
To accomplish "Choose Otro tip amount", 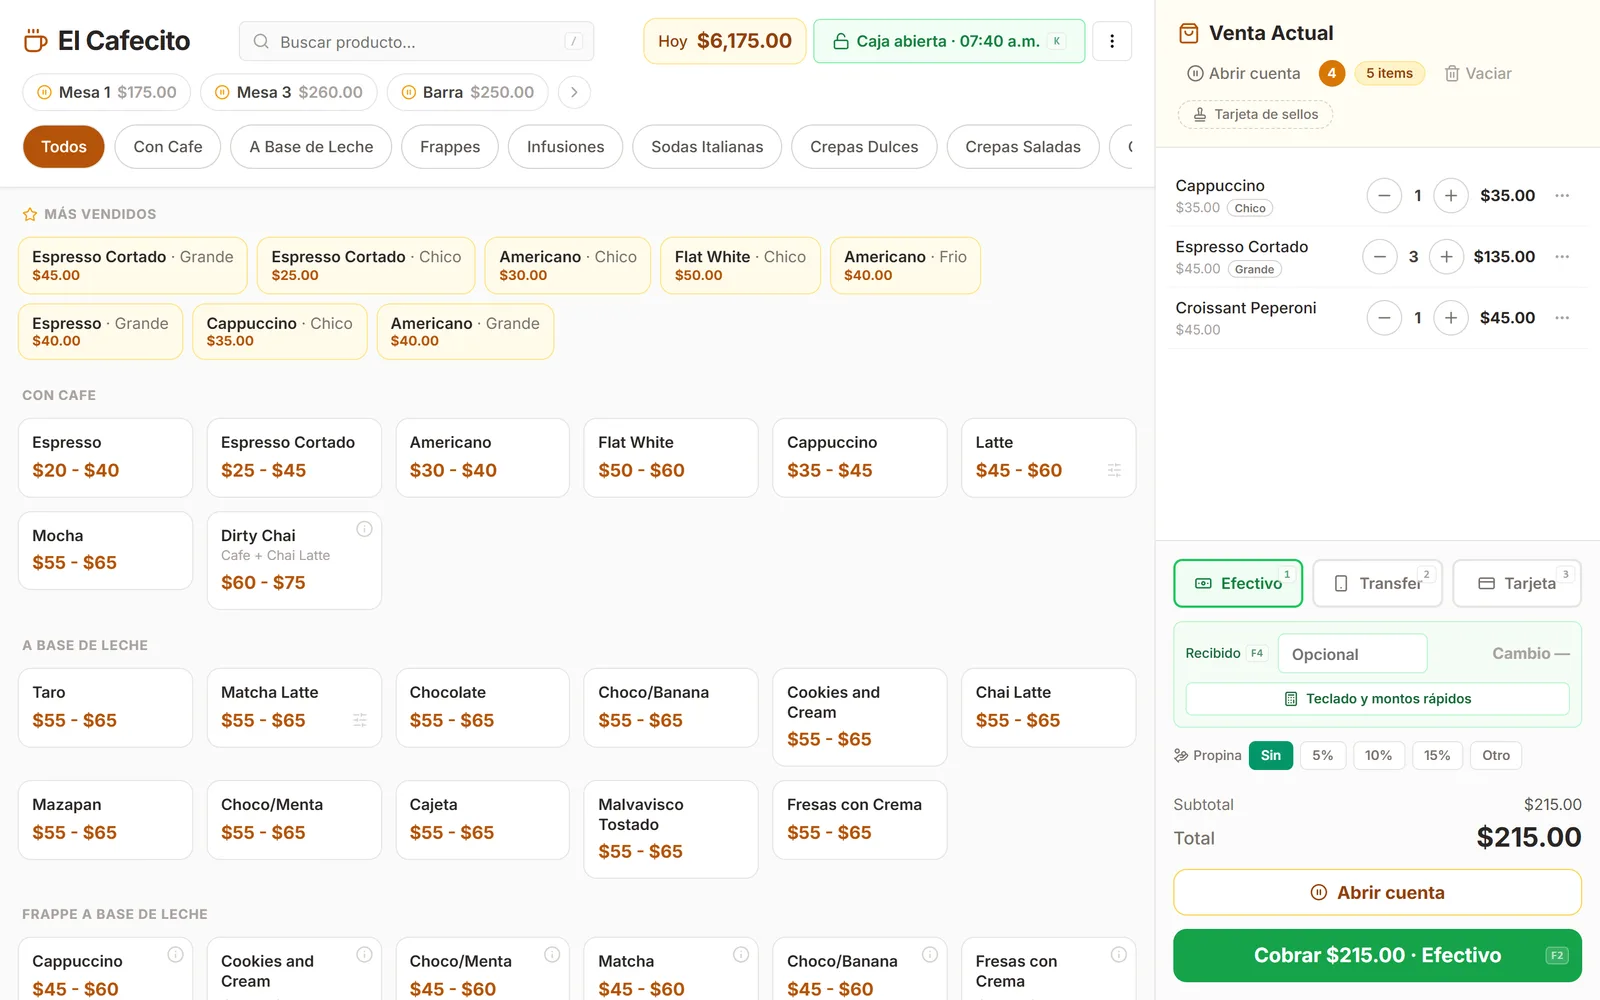I will (1496, 755).
